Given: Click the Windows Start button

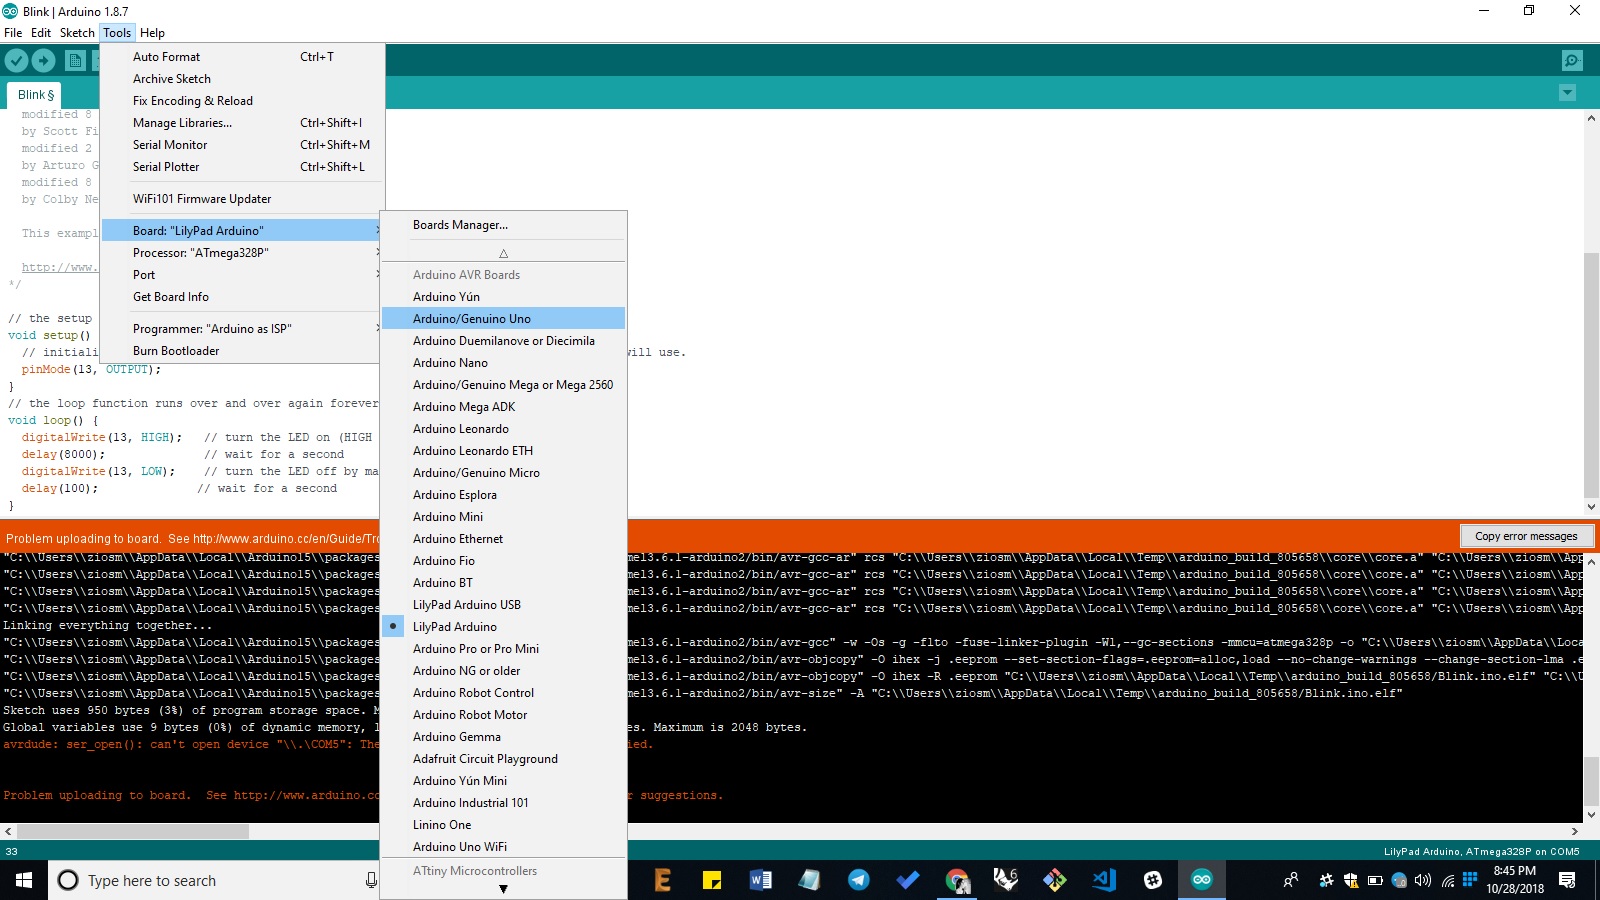Looking at the screenshot, I should tap(24, 880).
